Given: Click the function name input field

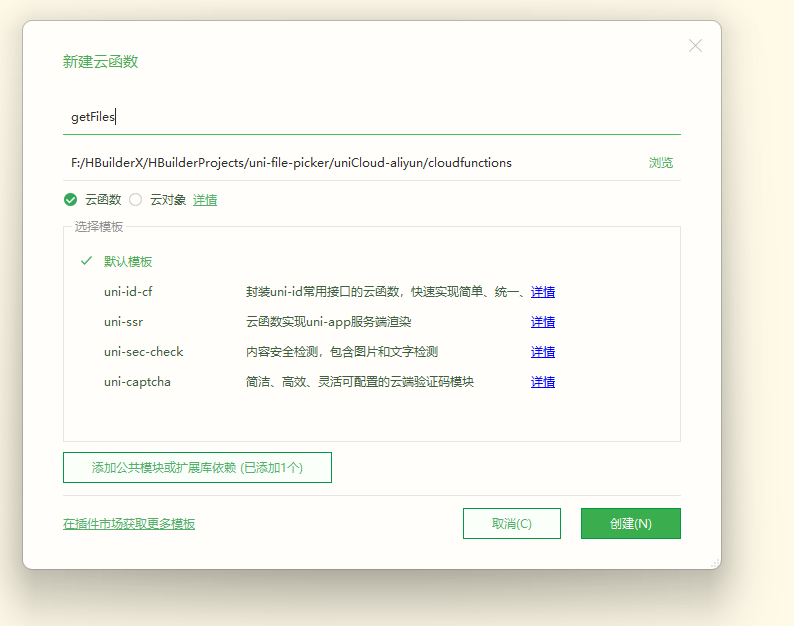Looking at the screenshot, I should [370, 117].
